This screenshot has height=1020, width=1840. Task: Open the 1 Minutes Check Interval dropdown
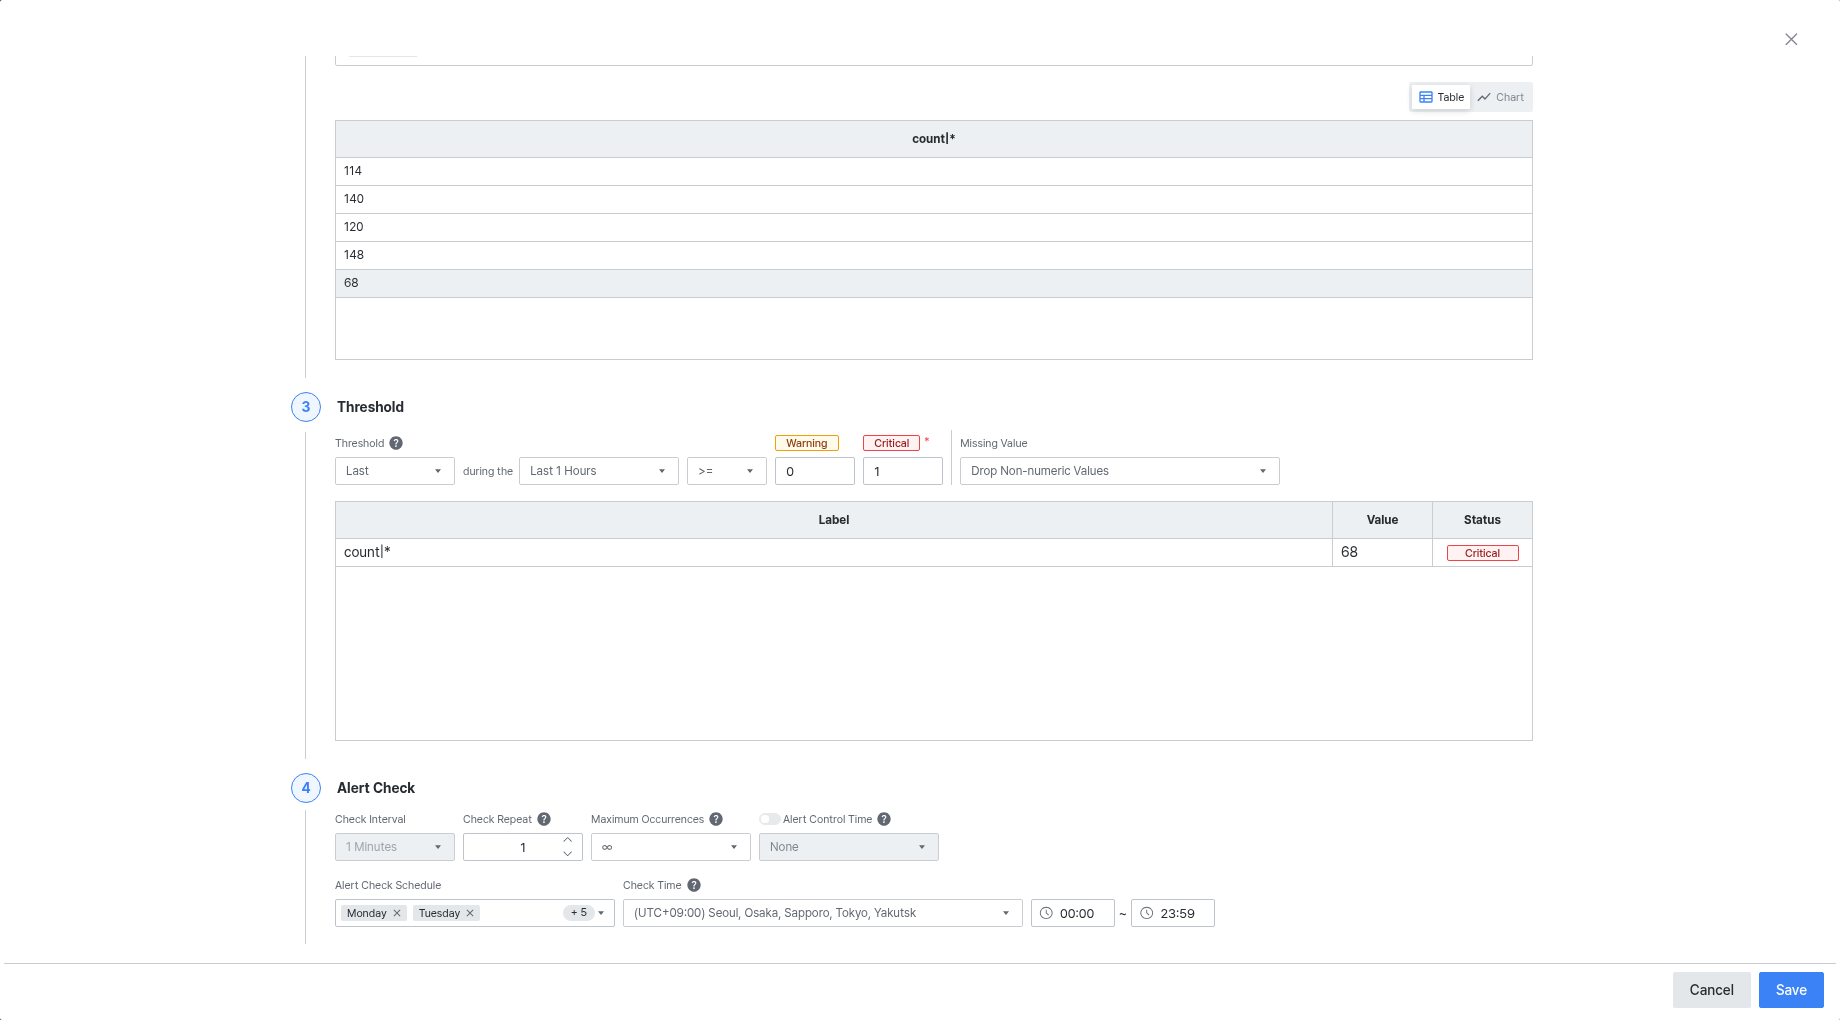point(395,847)
